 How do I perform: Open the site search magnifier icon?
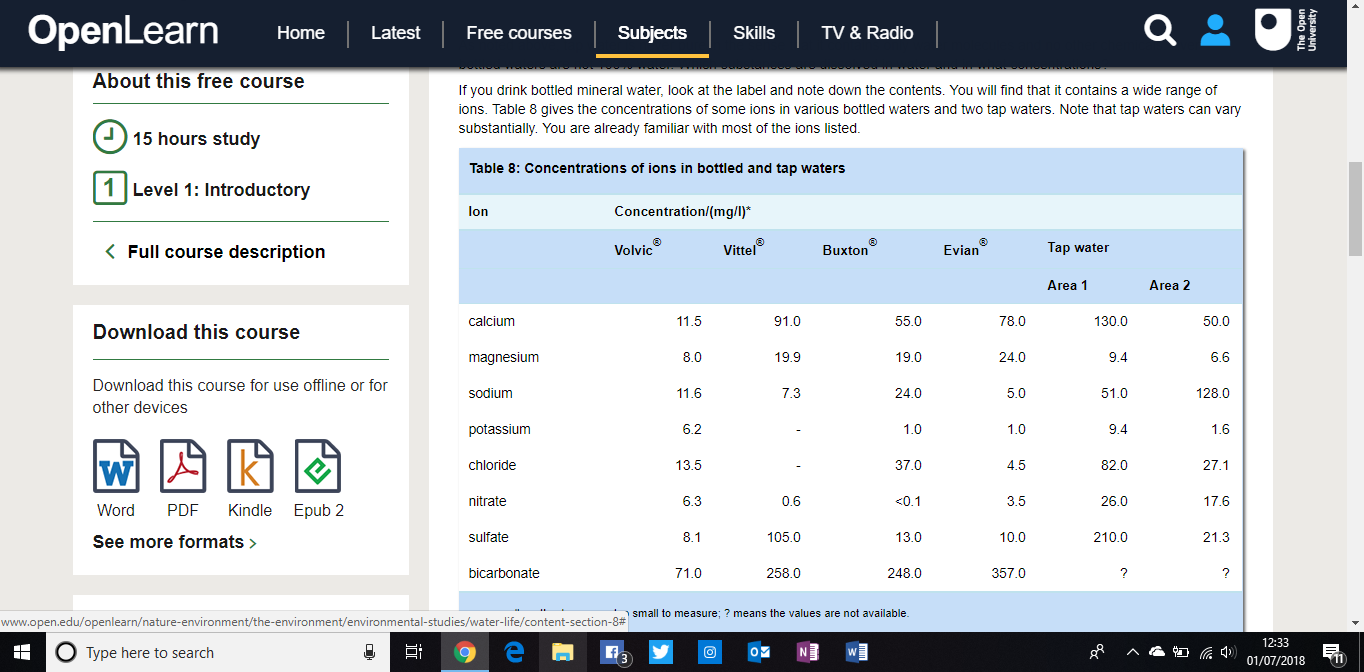[x=1160, y=31]
